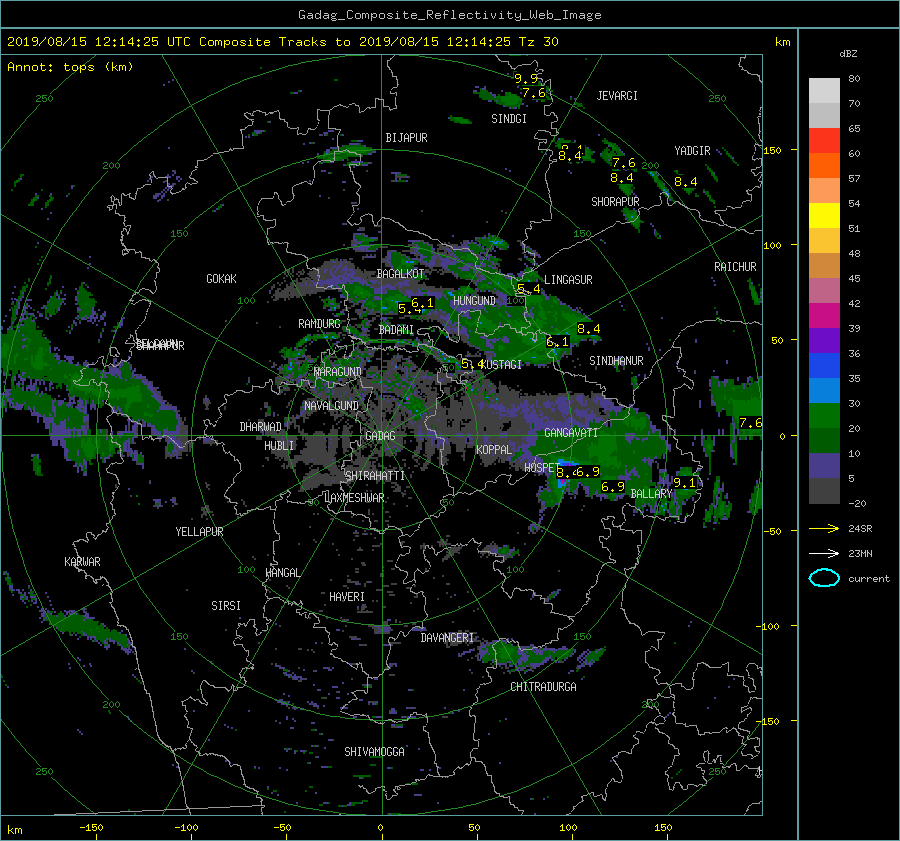
Task: Click the cyan 'current' ellipse legend symbol
Action: 824,578
